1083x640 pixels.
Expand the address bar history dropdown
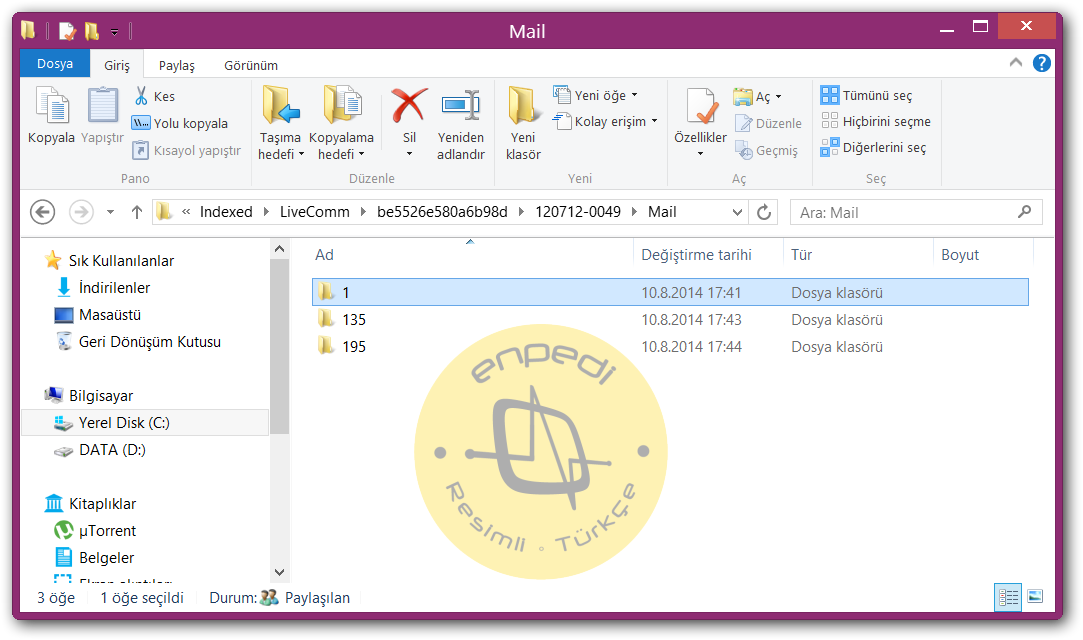pyautogui.click(x=737, y=212)
